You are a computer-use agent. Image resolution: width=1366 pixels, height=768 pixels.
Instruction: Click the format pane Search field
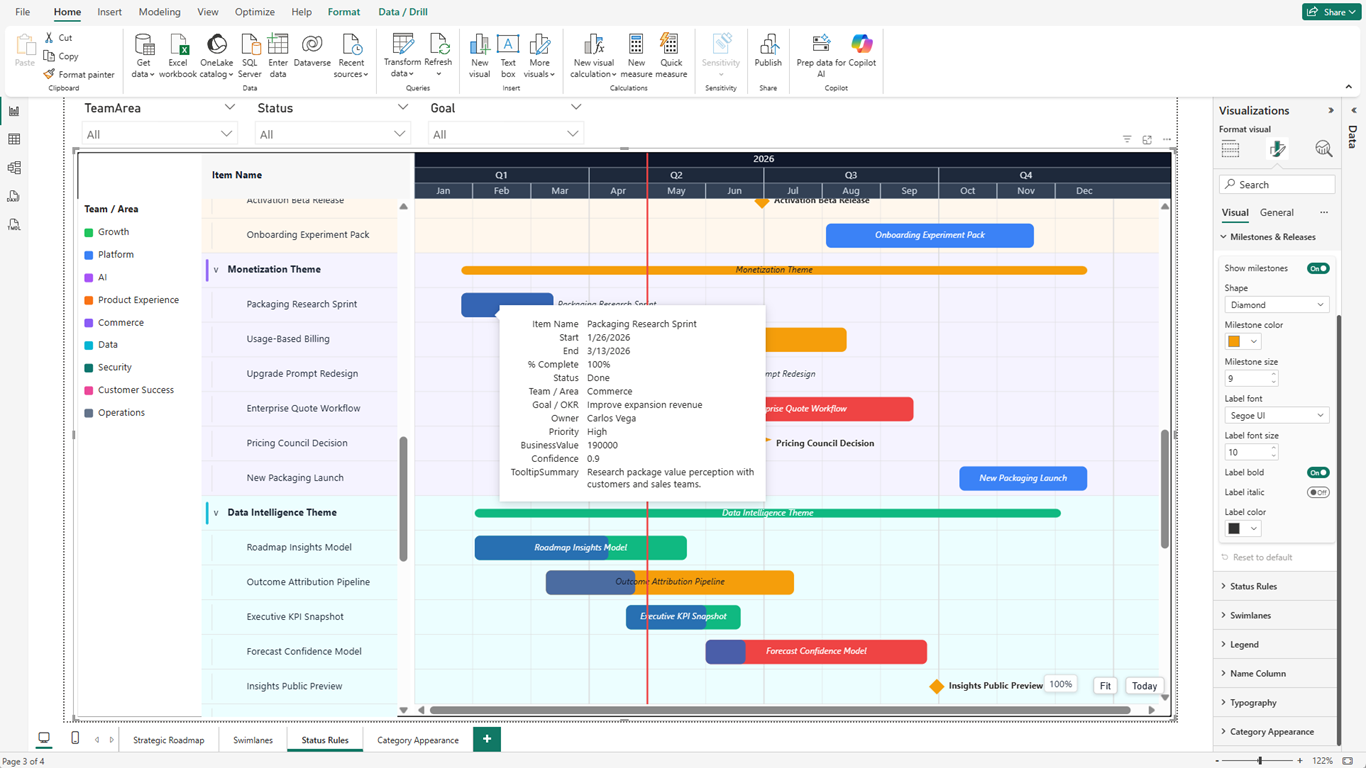click(x=1277, y=184)
